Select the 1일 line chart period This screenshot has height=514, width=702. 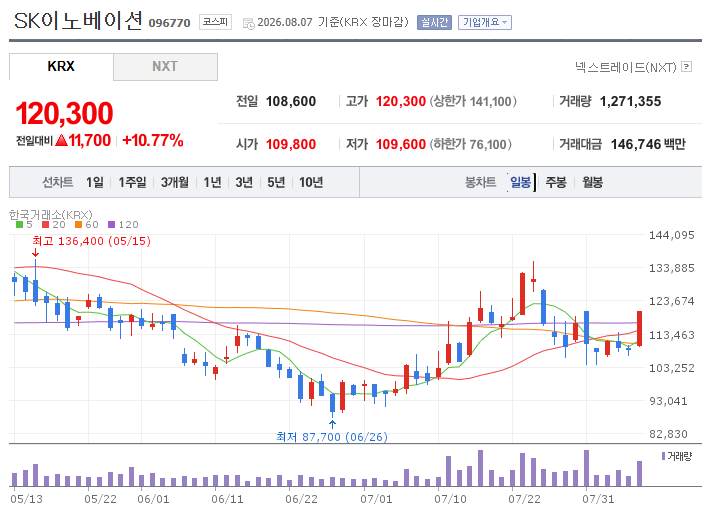[94, 182]
